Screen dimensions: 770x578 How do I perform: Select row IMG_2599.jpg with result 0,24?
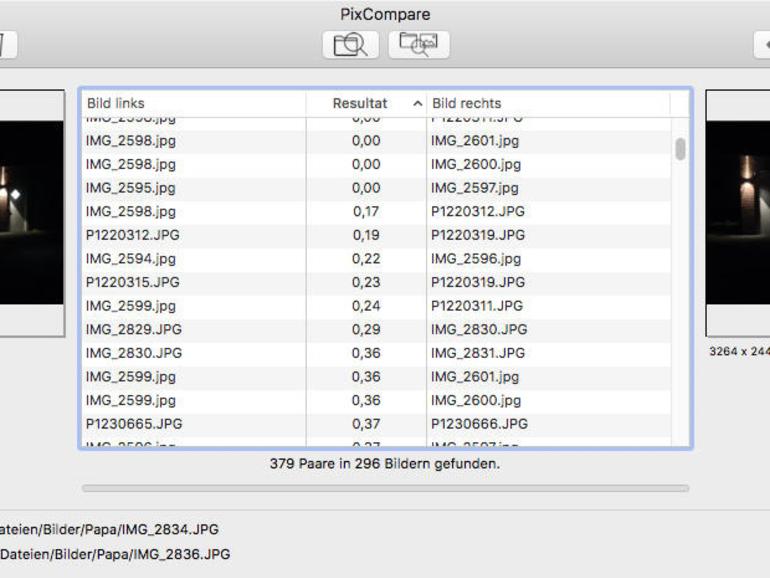pyautogui.click(x=376, y=306)
